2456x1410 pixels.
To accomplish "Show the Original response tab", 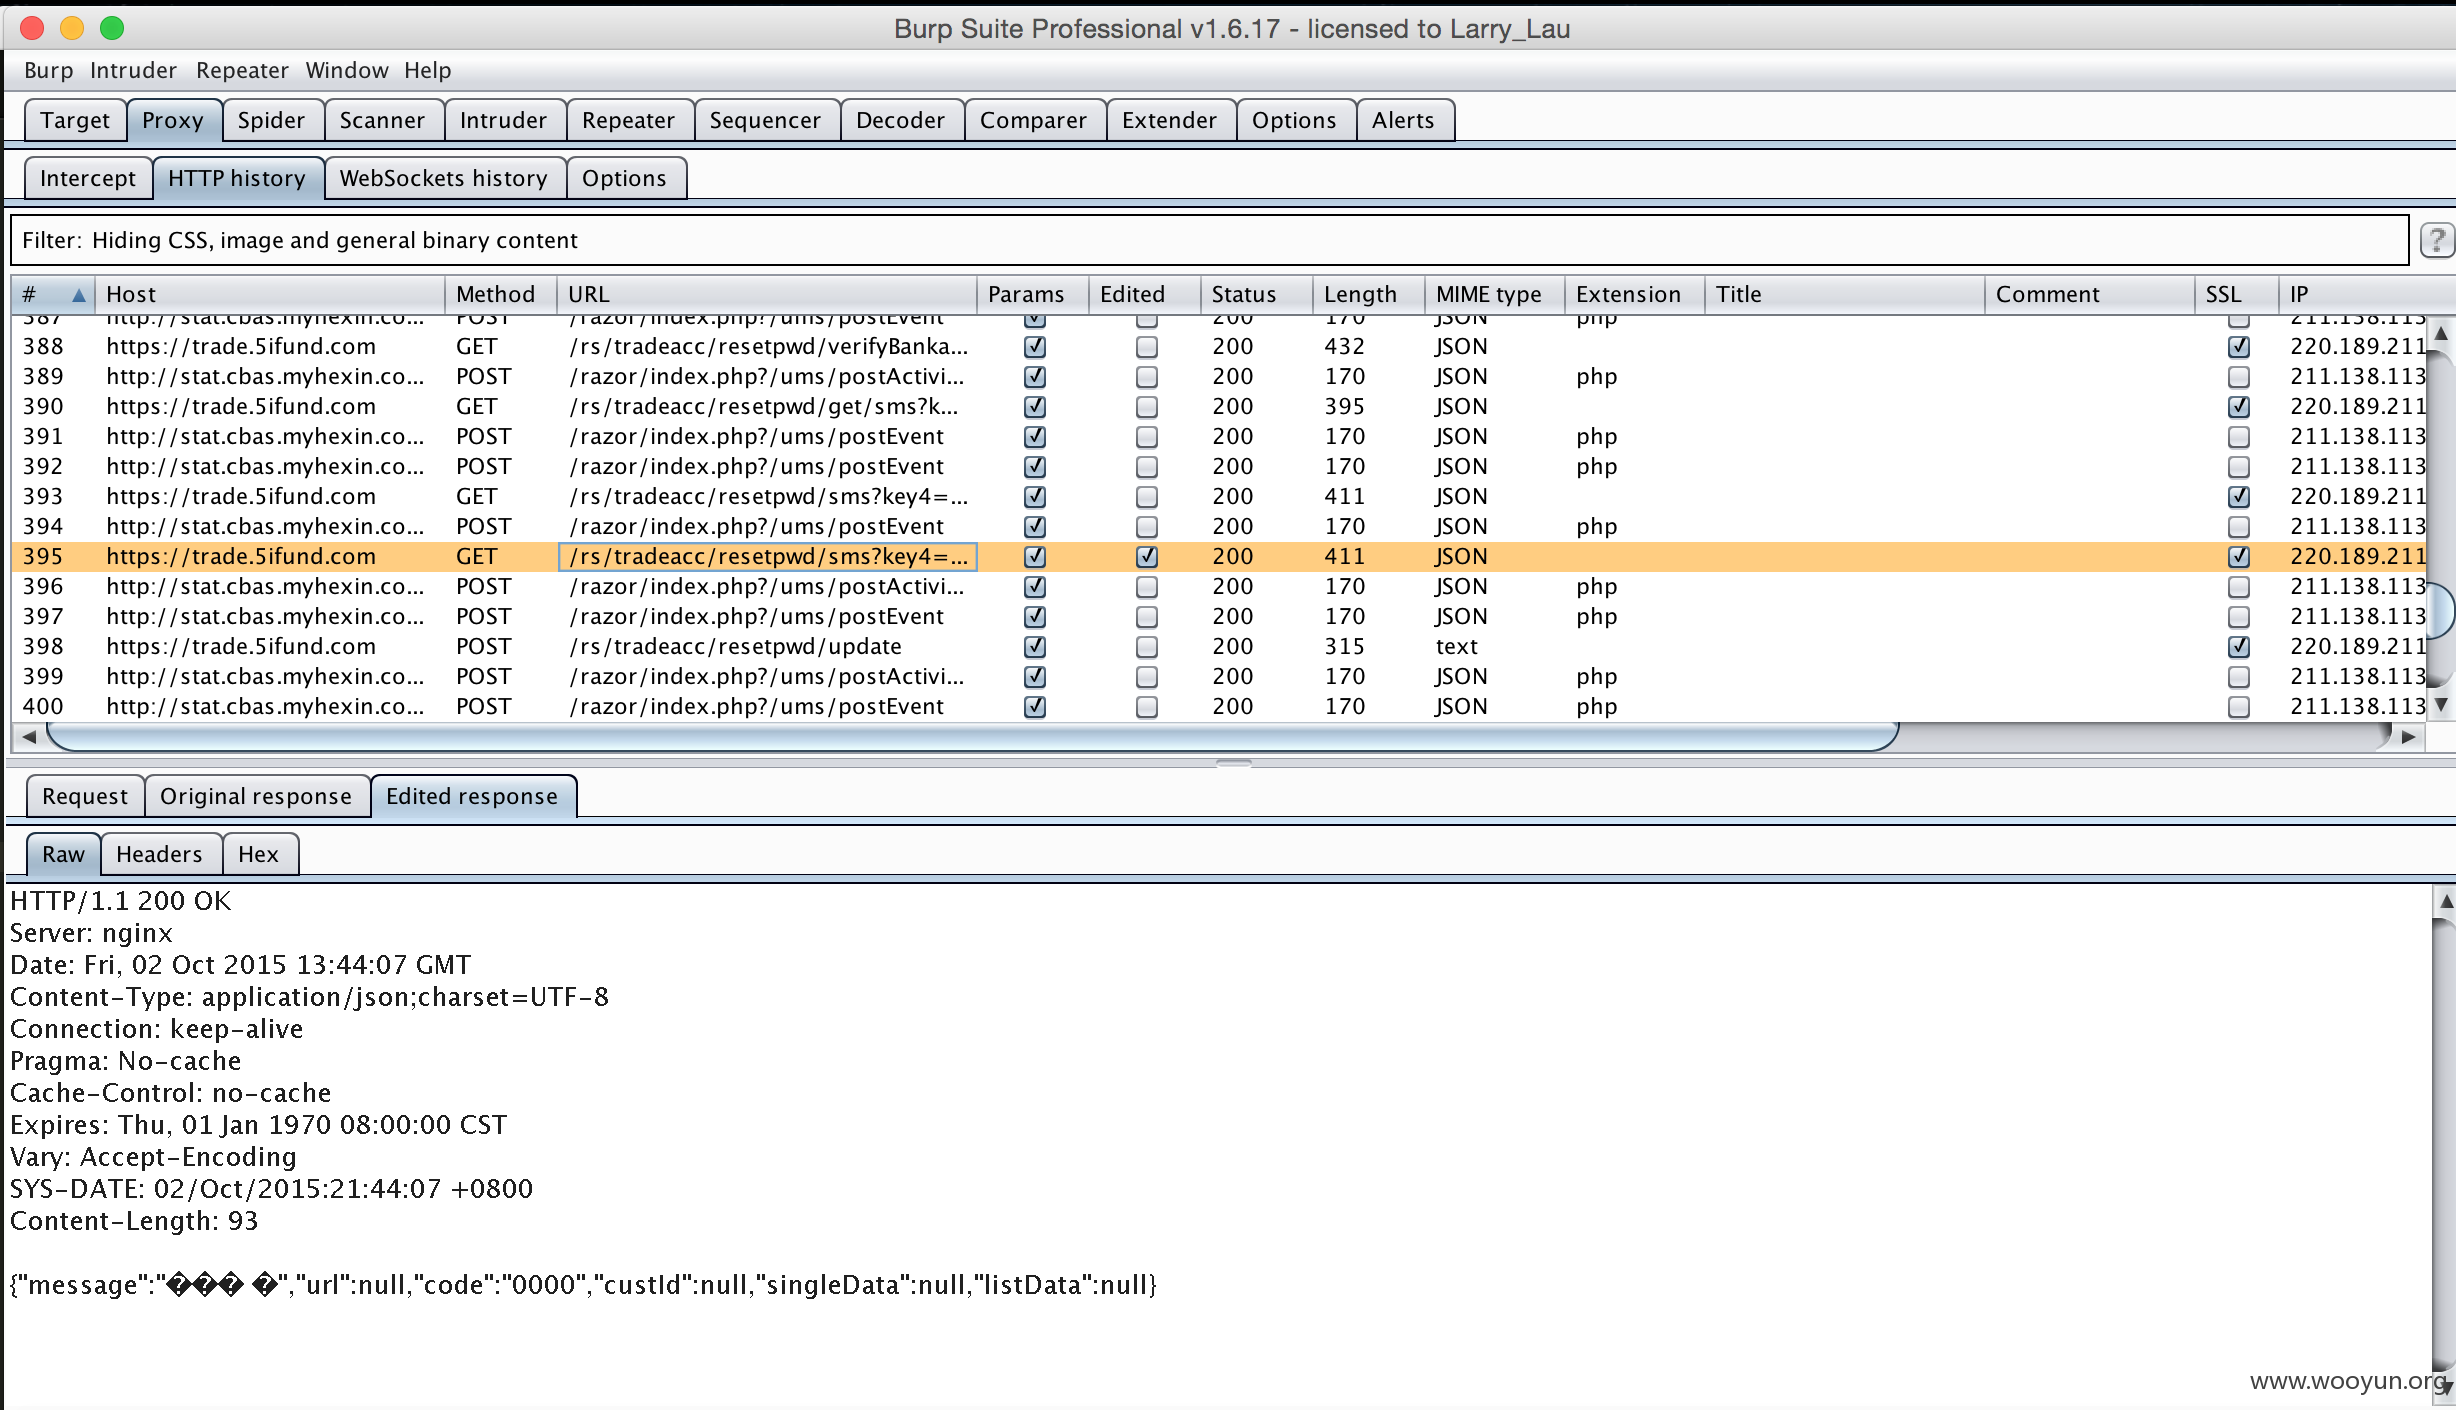I will coord(256,796).
